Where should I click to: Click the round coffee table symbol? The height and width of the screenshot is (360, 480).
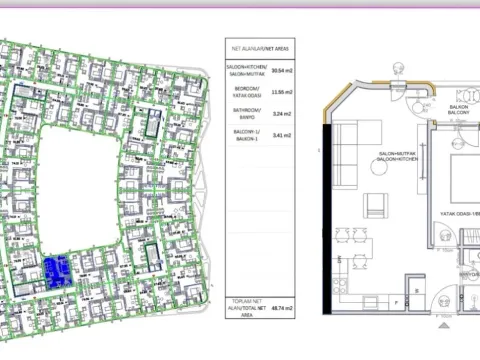379,166
